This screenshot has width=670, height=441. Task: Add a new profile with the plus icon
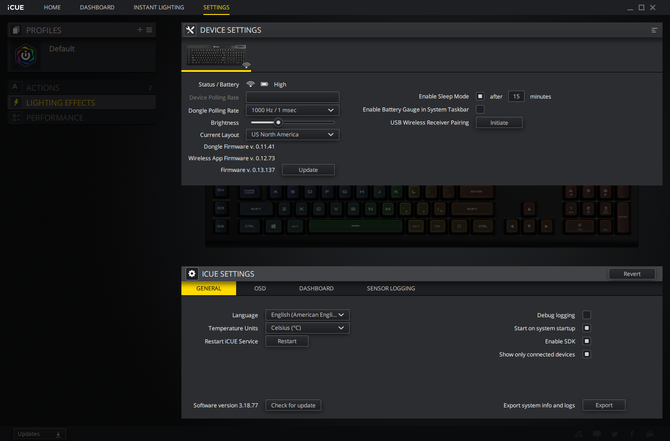[x=140, y=30]
